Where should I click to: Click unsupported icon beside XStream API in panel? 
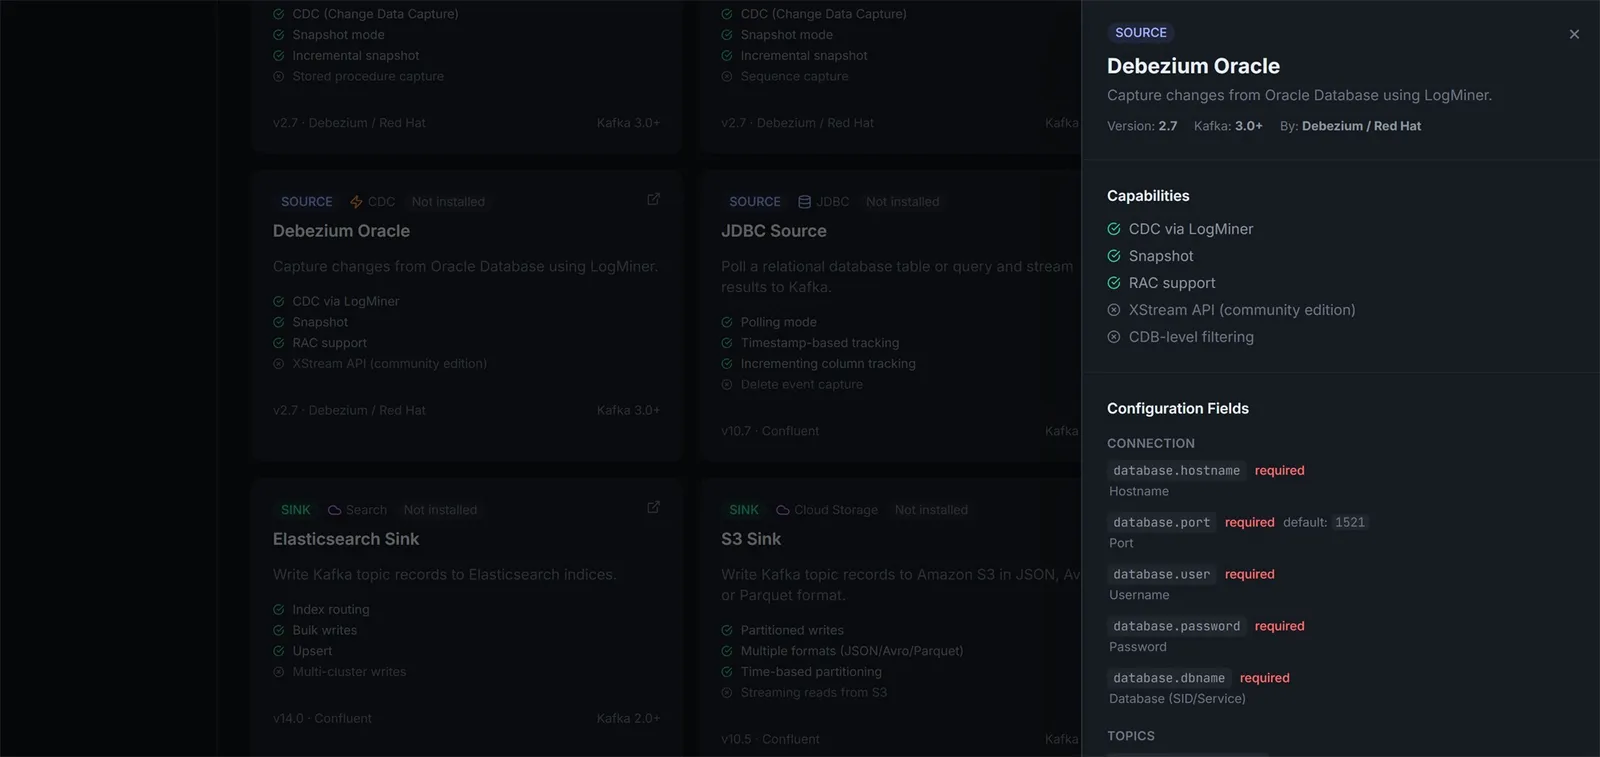1114,310
